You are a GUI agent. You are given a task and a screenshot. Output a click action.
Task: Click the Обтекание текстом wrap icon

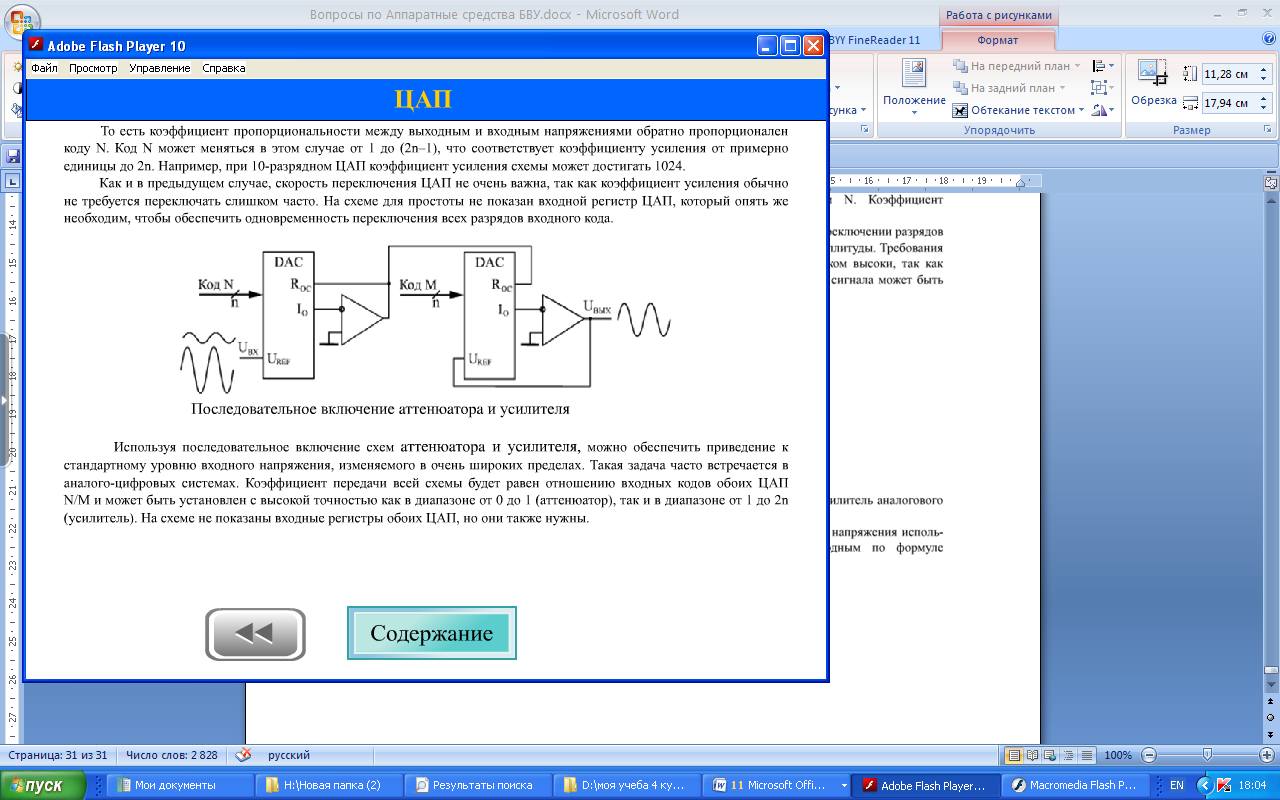(x=960, y=110)
